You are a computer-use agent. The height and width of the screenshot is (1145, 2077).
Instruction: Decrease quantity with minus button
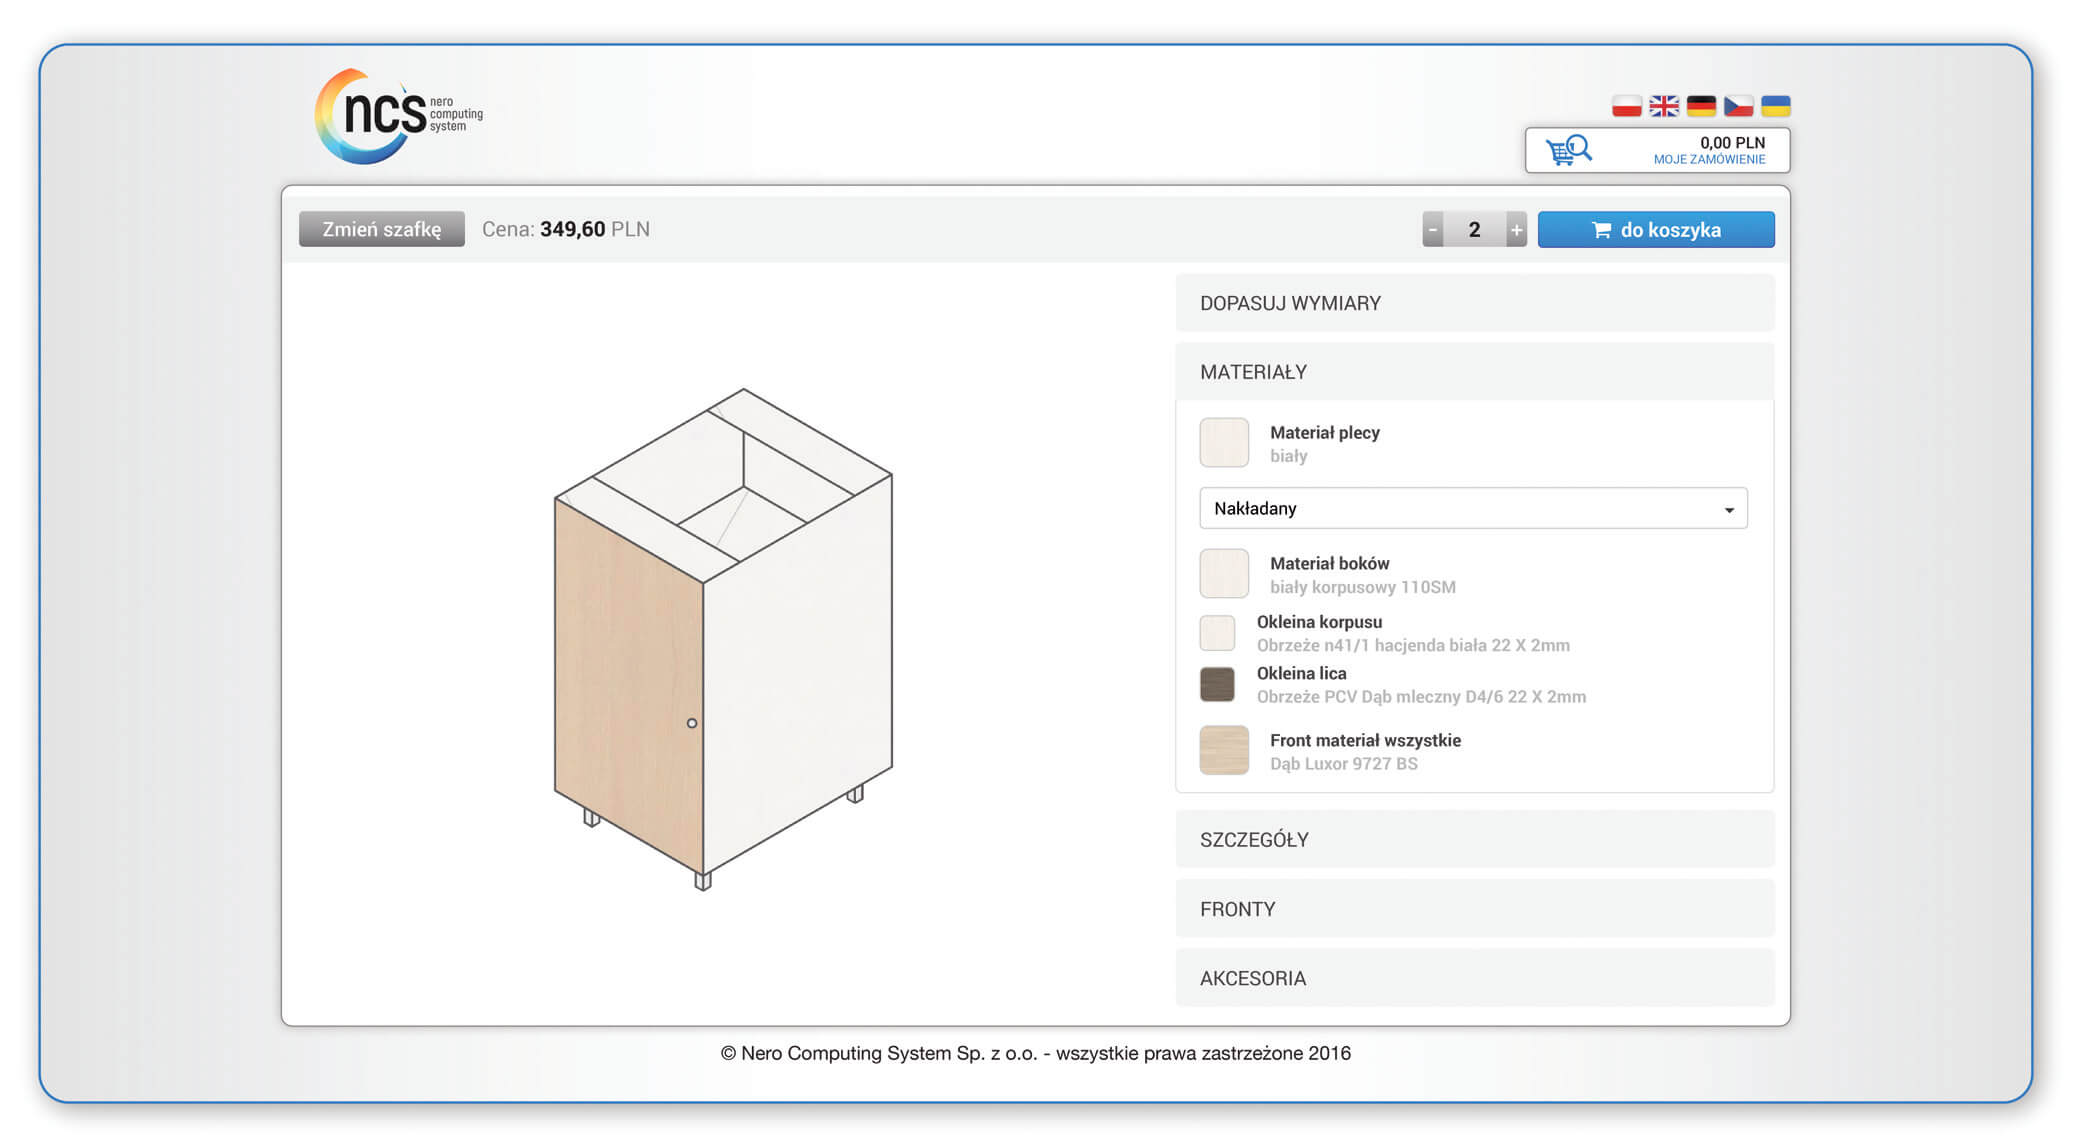click(1433, 229)
